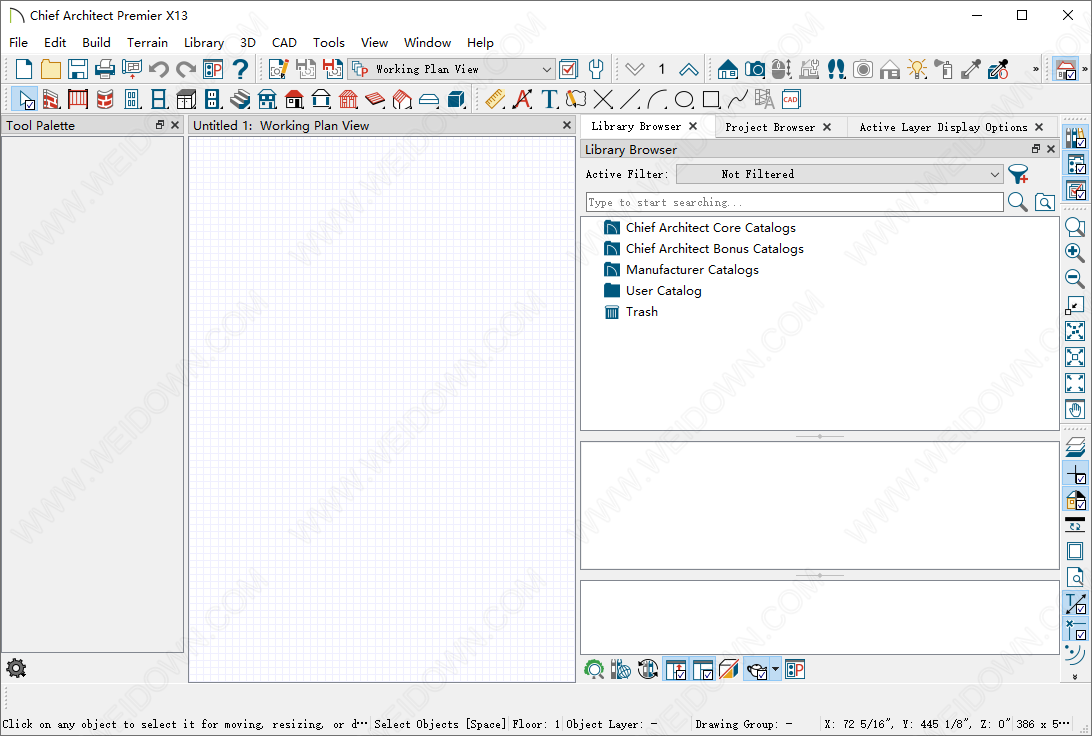Click the library search magnifier button
The width and height of the screenshot is (1092, 736).
coord(1017,202)
